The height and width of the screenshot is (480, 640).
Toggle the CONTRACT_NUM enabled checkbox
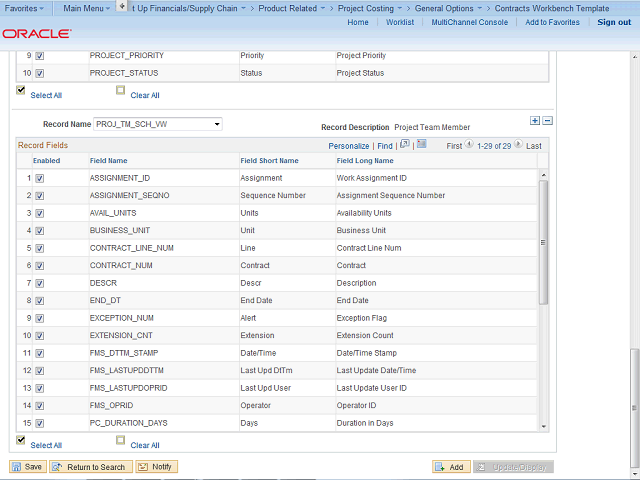[40, 266]
